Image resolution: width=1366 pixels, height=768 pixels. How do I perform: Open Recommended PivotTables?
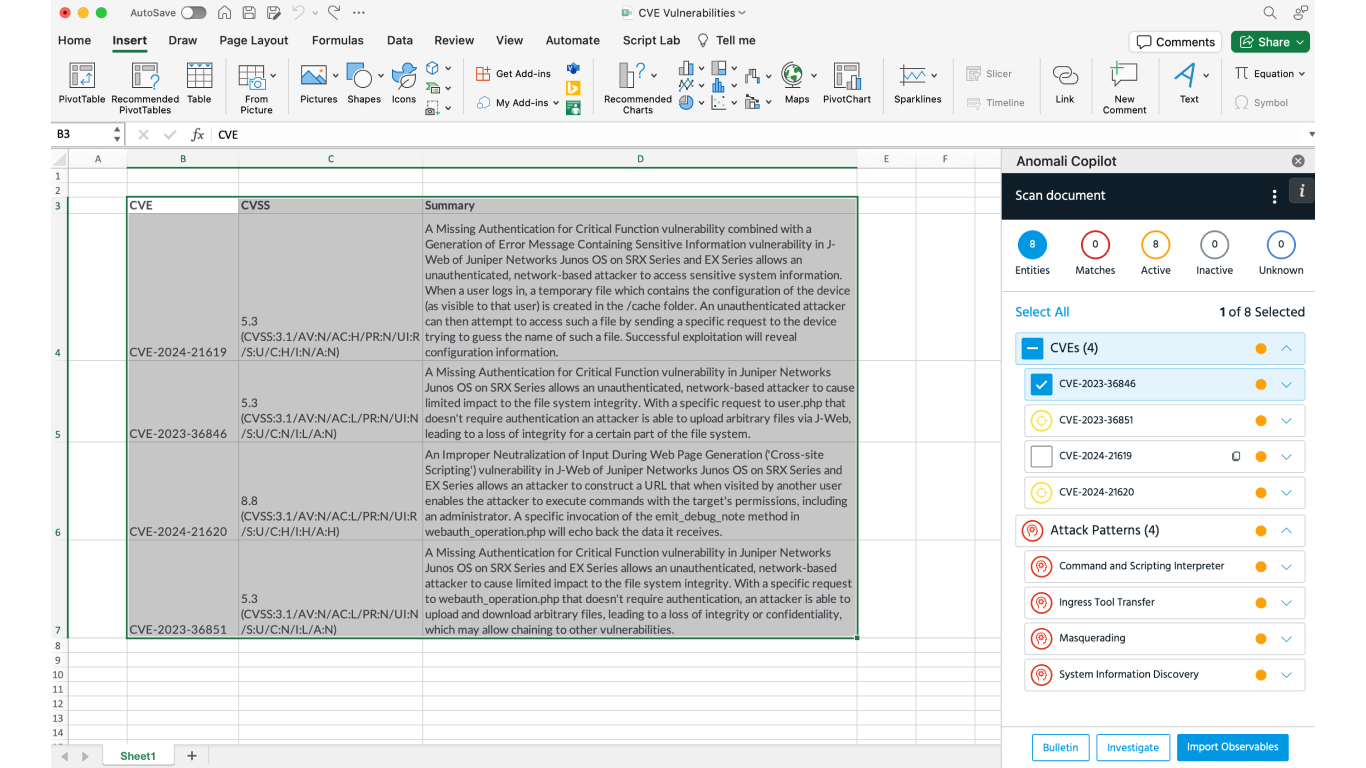click(x=145, y=88)
